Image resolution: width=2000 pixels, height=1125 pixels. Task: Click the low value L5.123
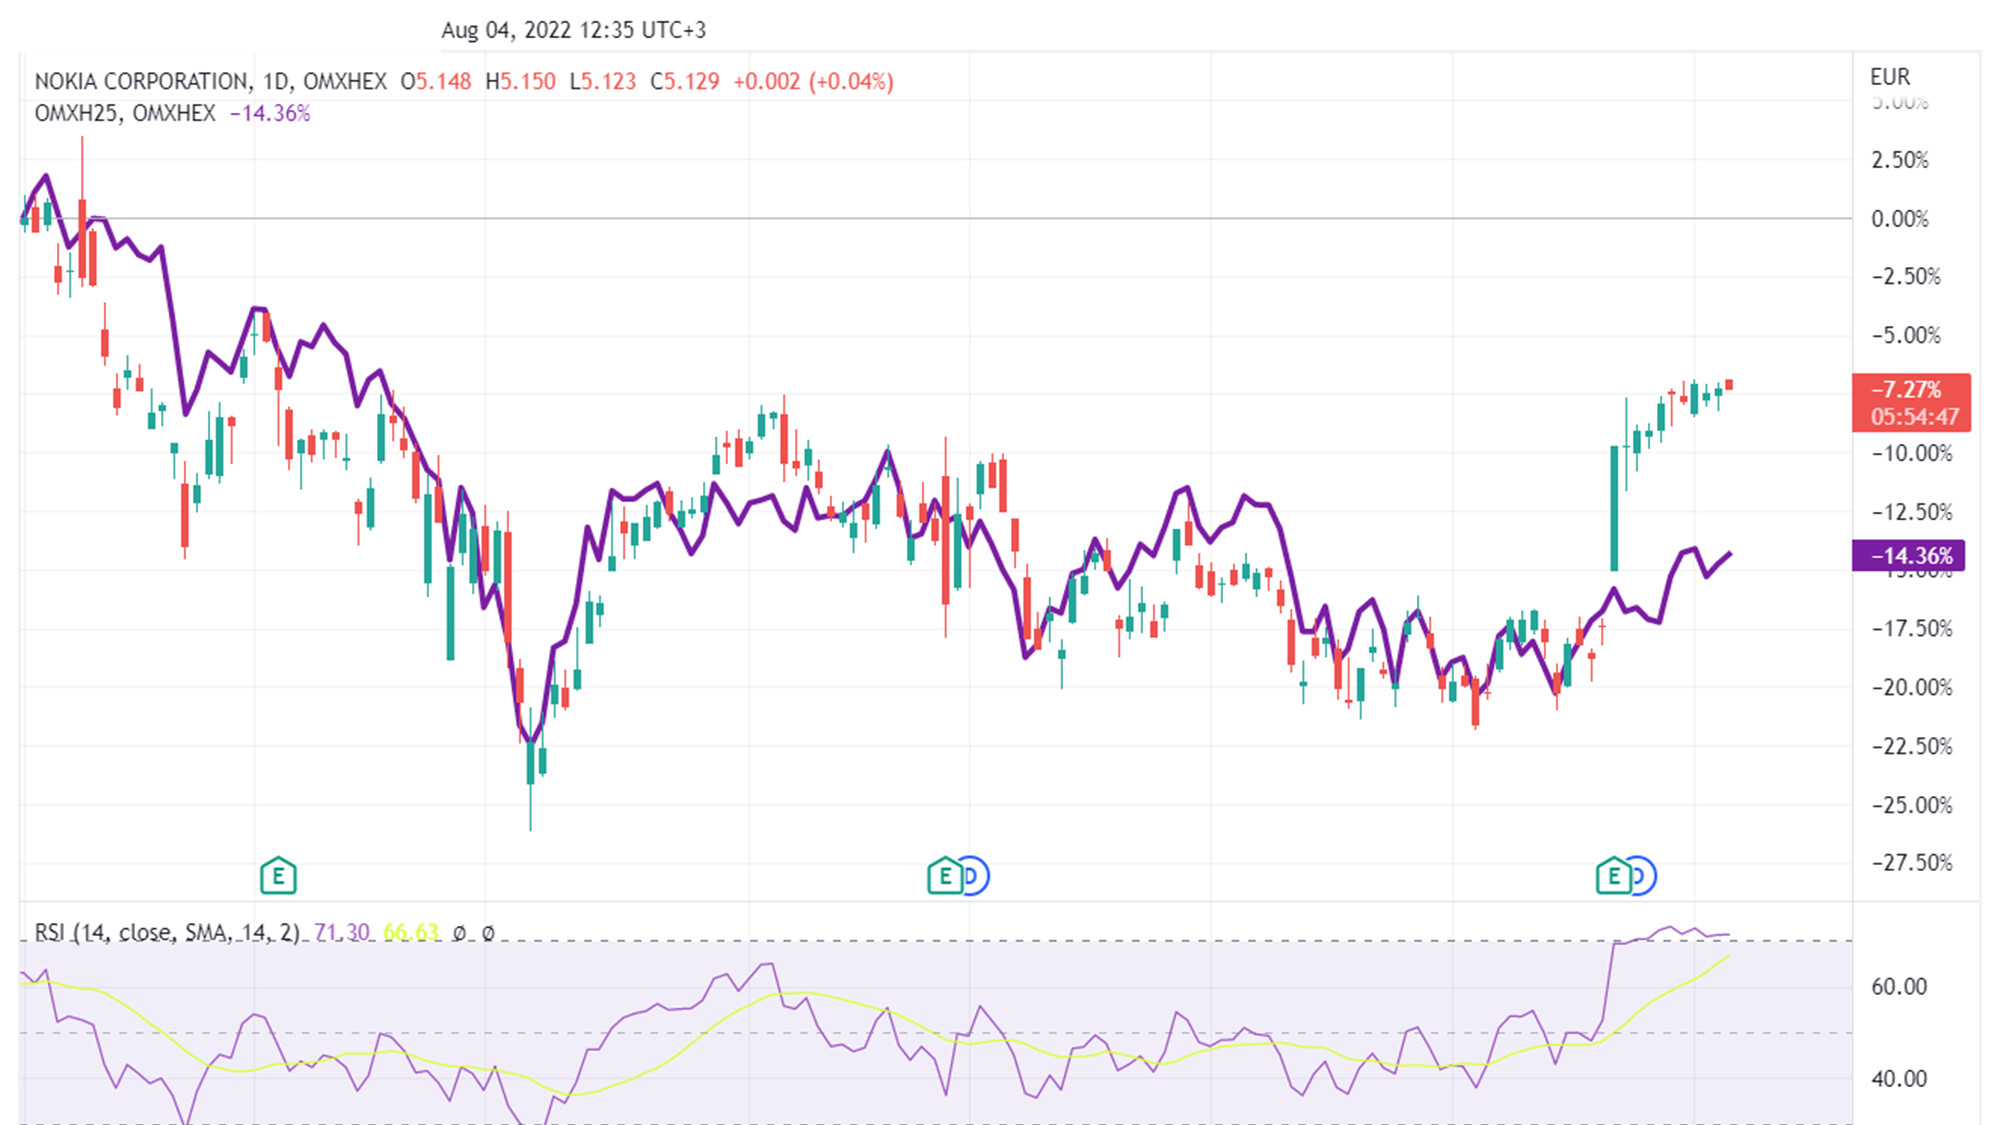(603, 81)
